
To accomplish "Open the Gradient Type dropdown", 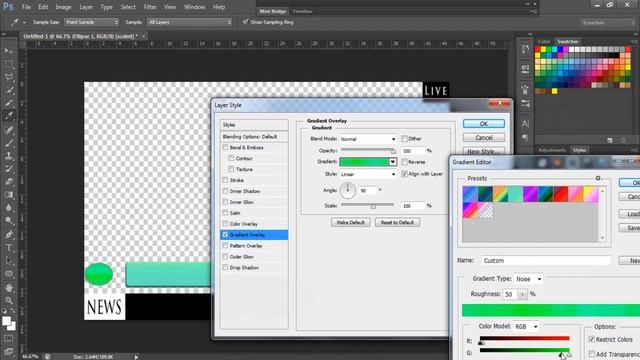I will 529,279.
